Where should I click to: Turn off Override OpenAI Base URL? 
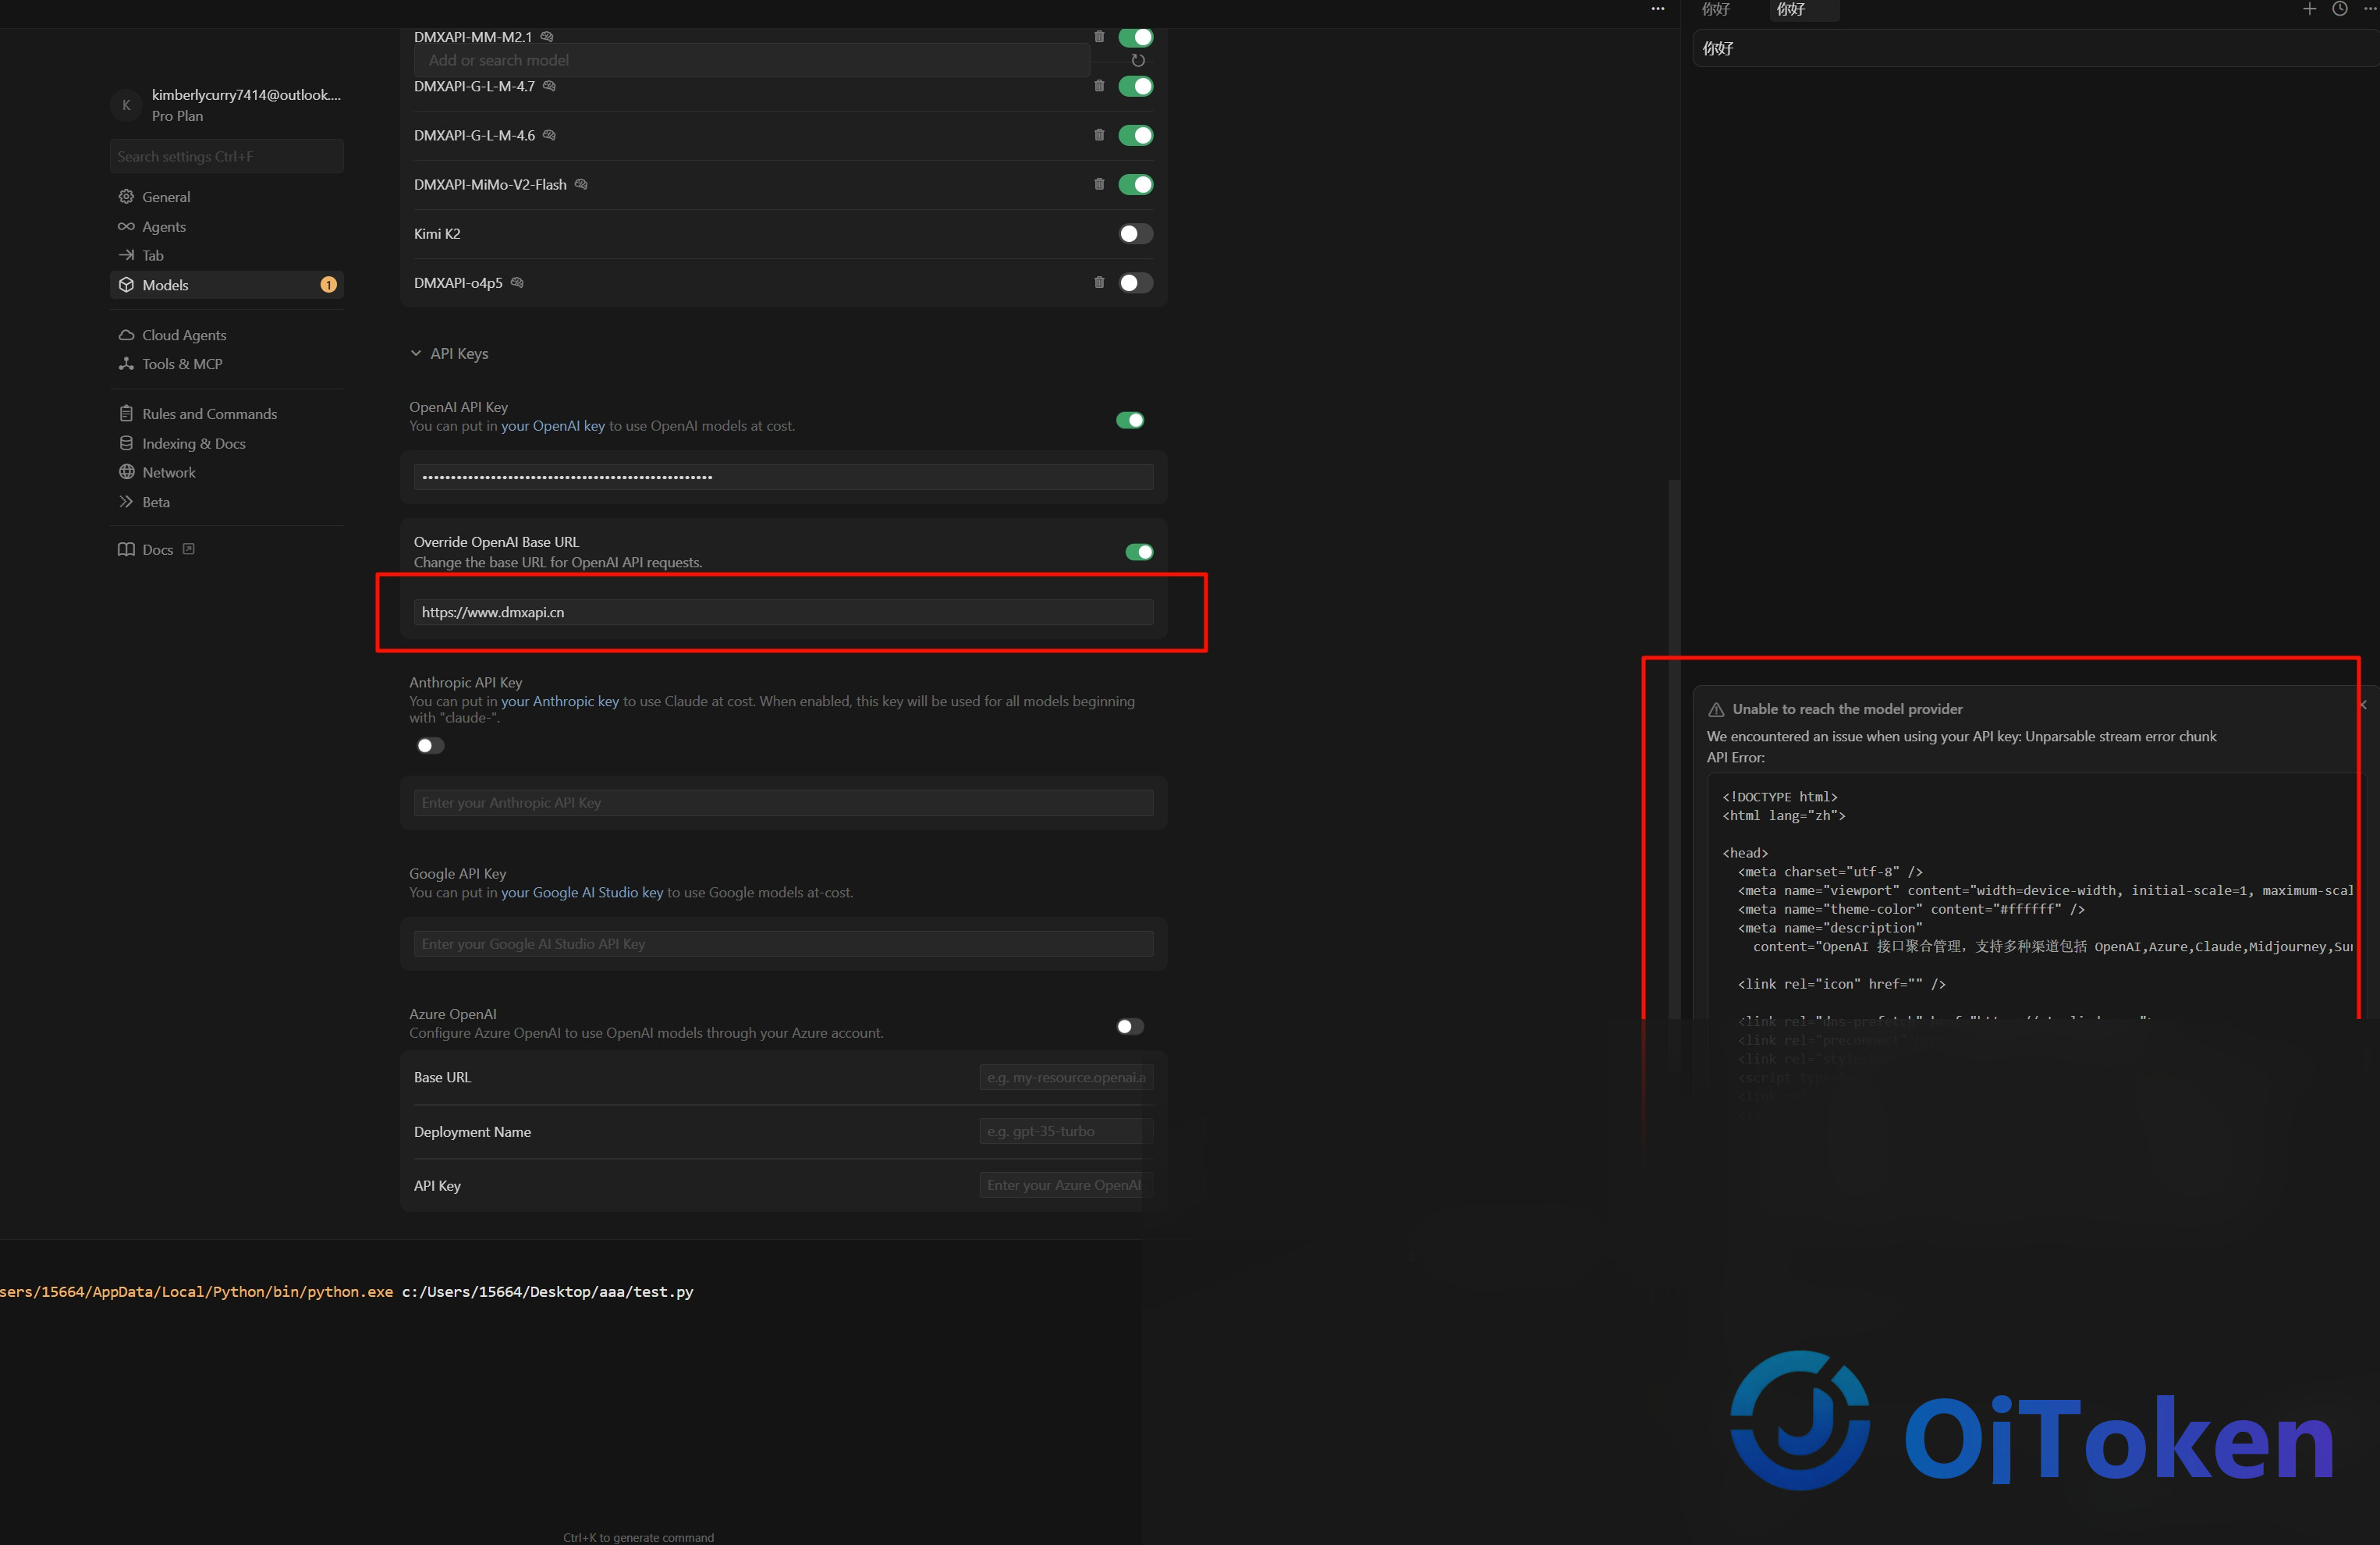[1139, 552]
